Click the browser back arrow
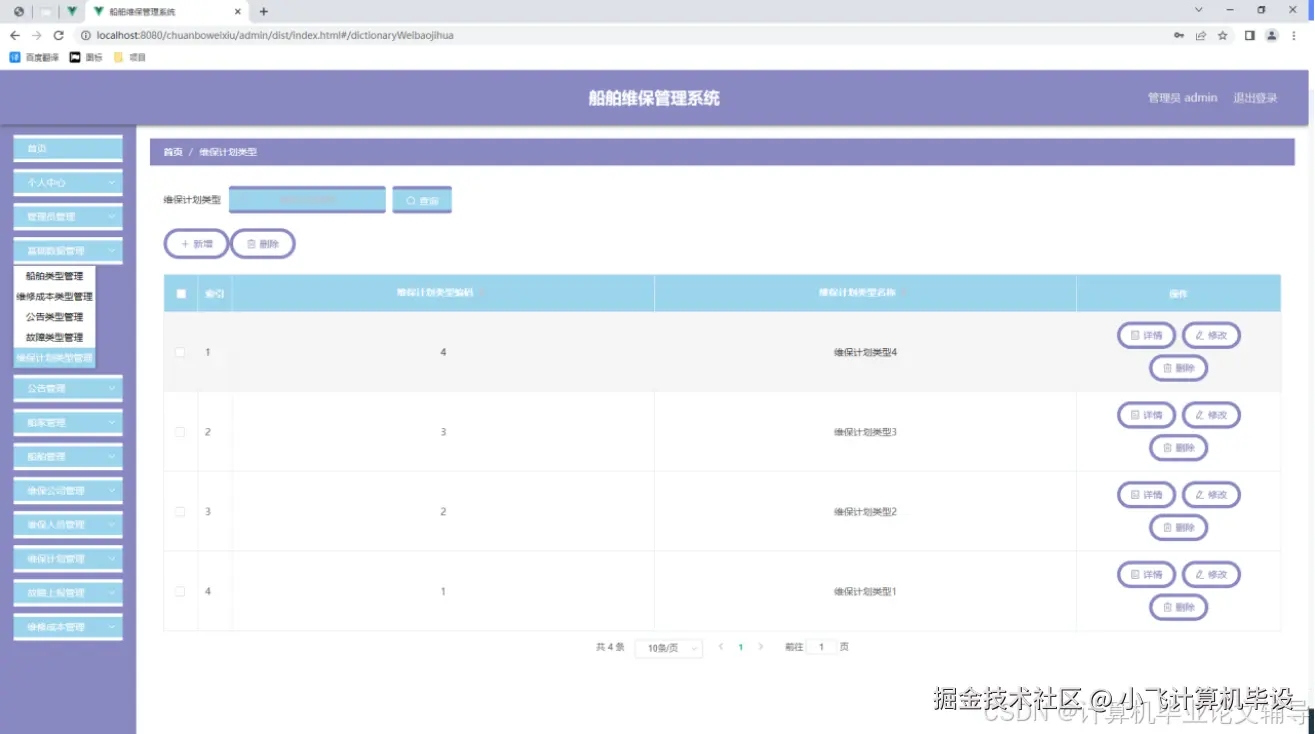 14,35
